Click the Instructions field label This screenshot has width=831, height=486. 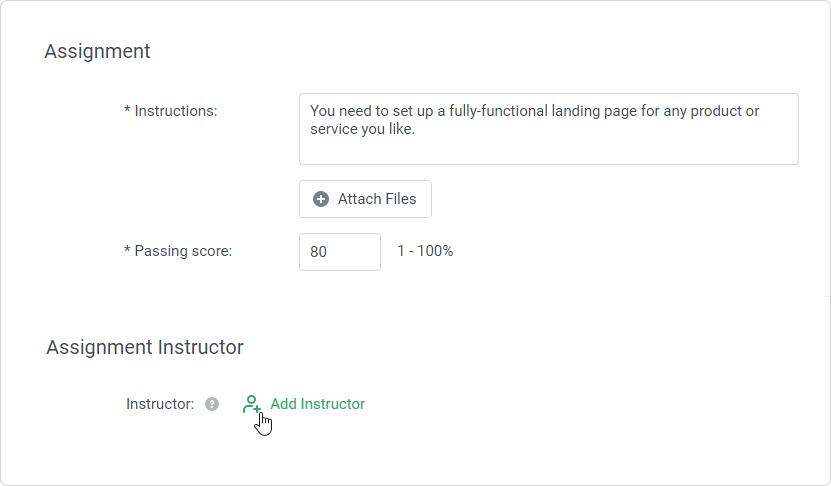176,111
